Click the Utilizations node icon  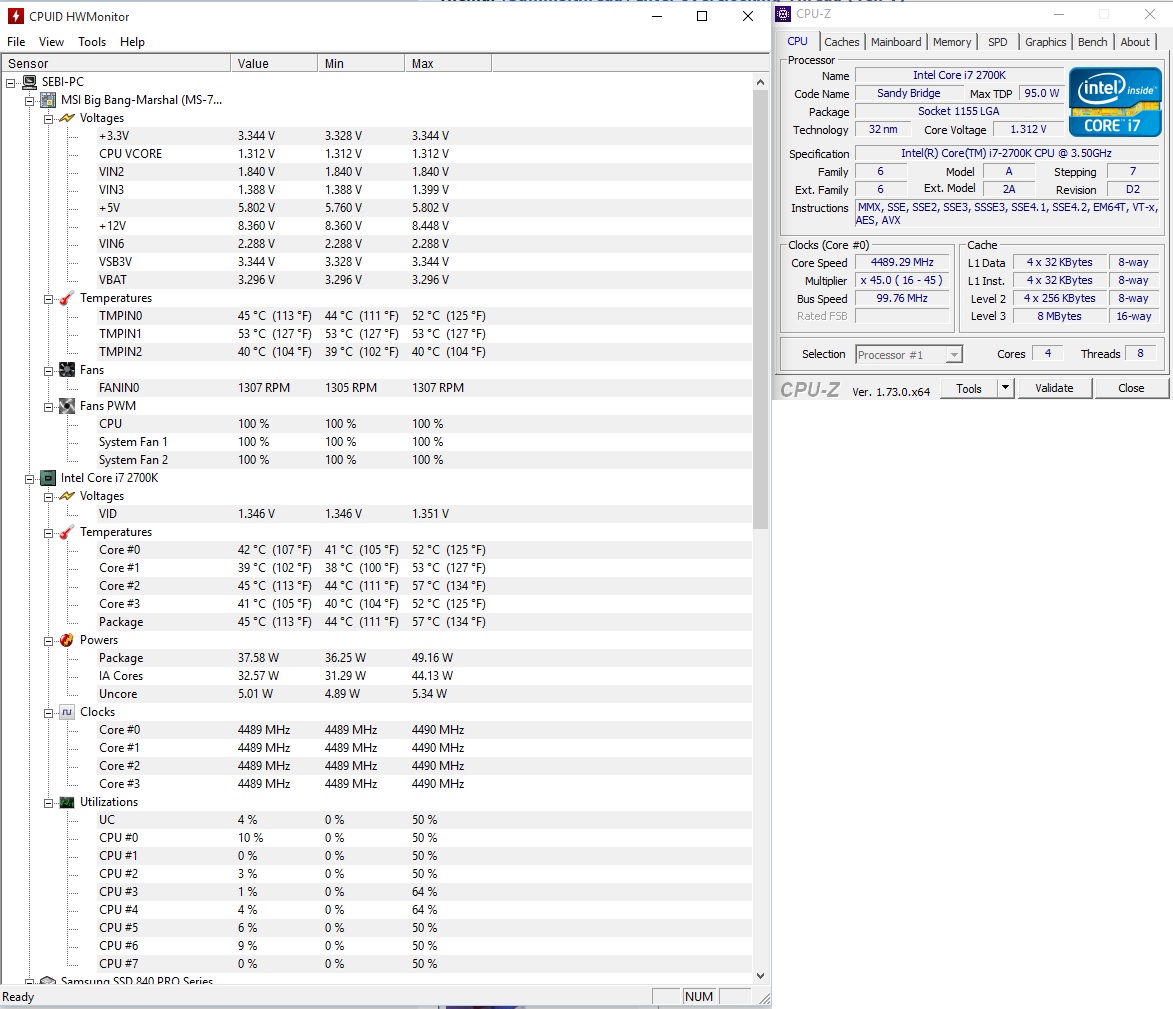coord(67,802)
